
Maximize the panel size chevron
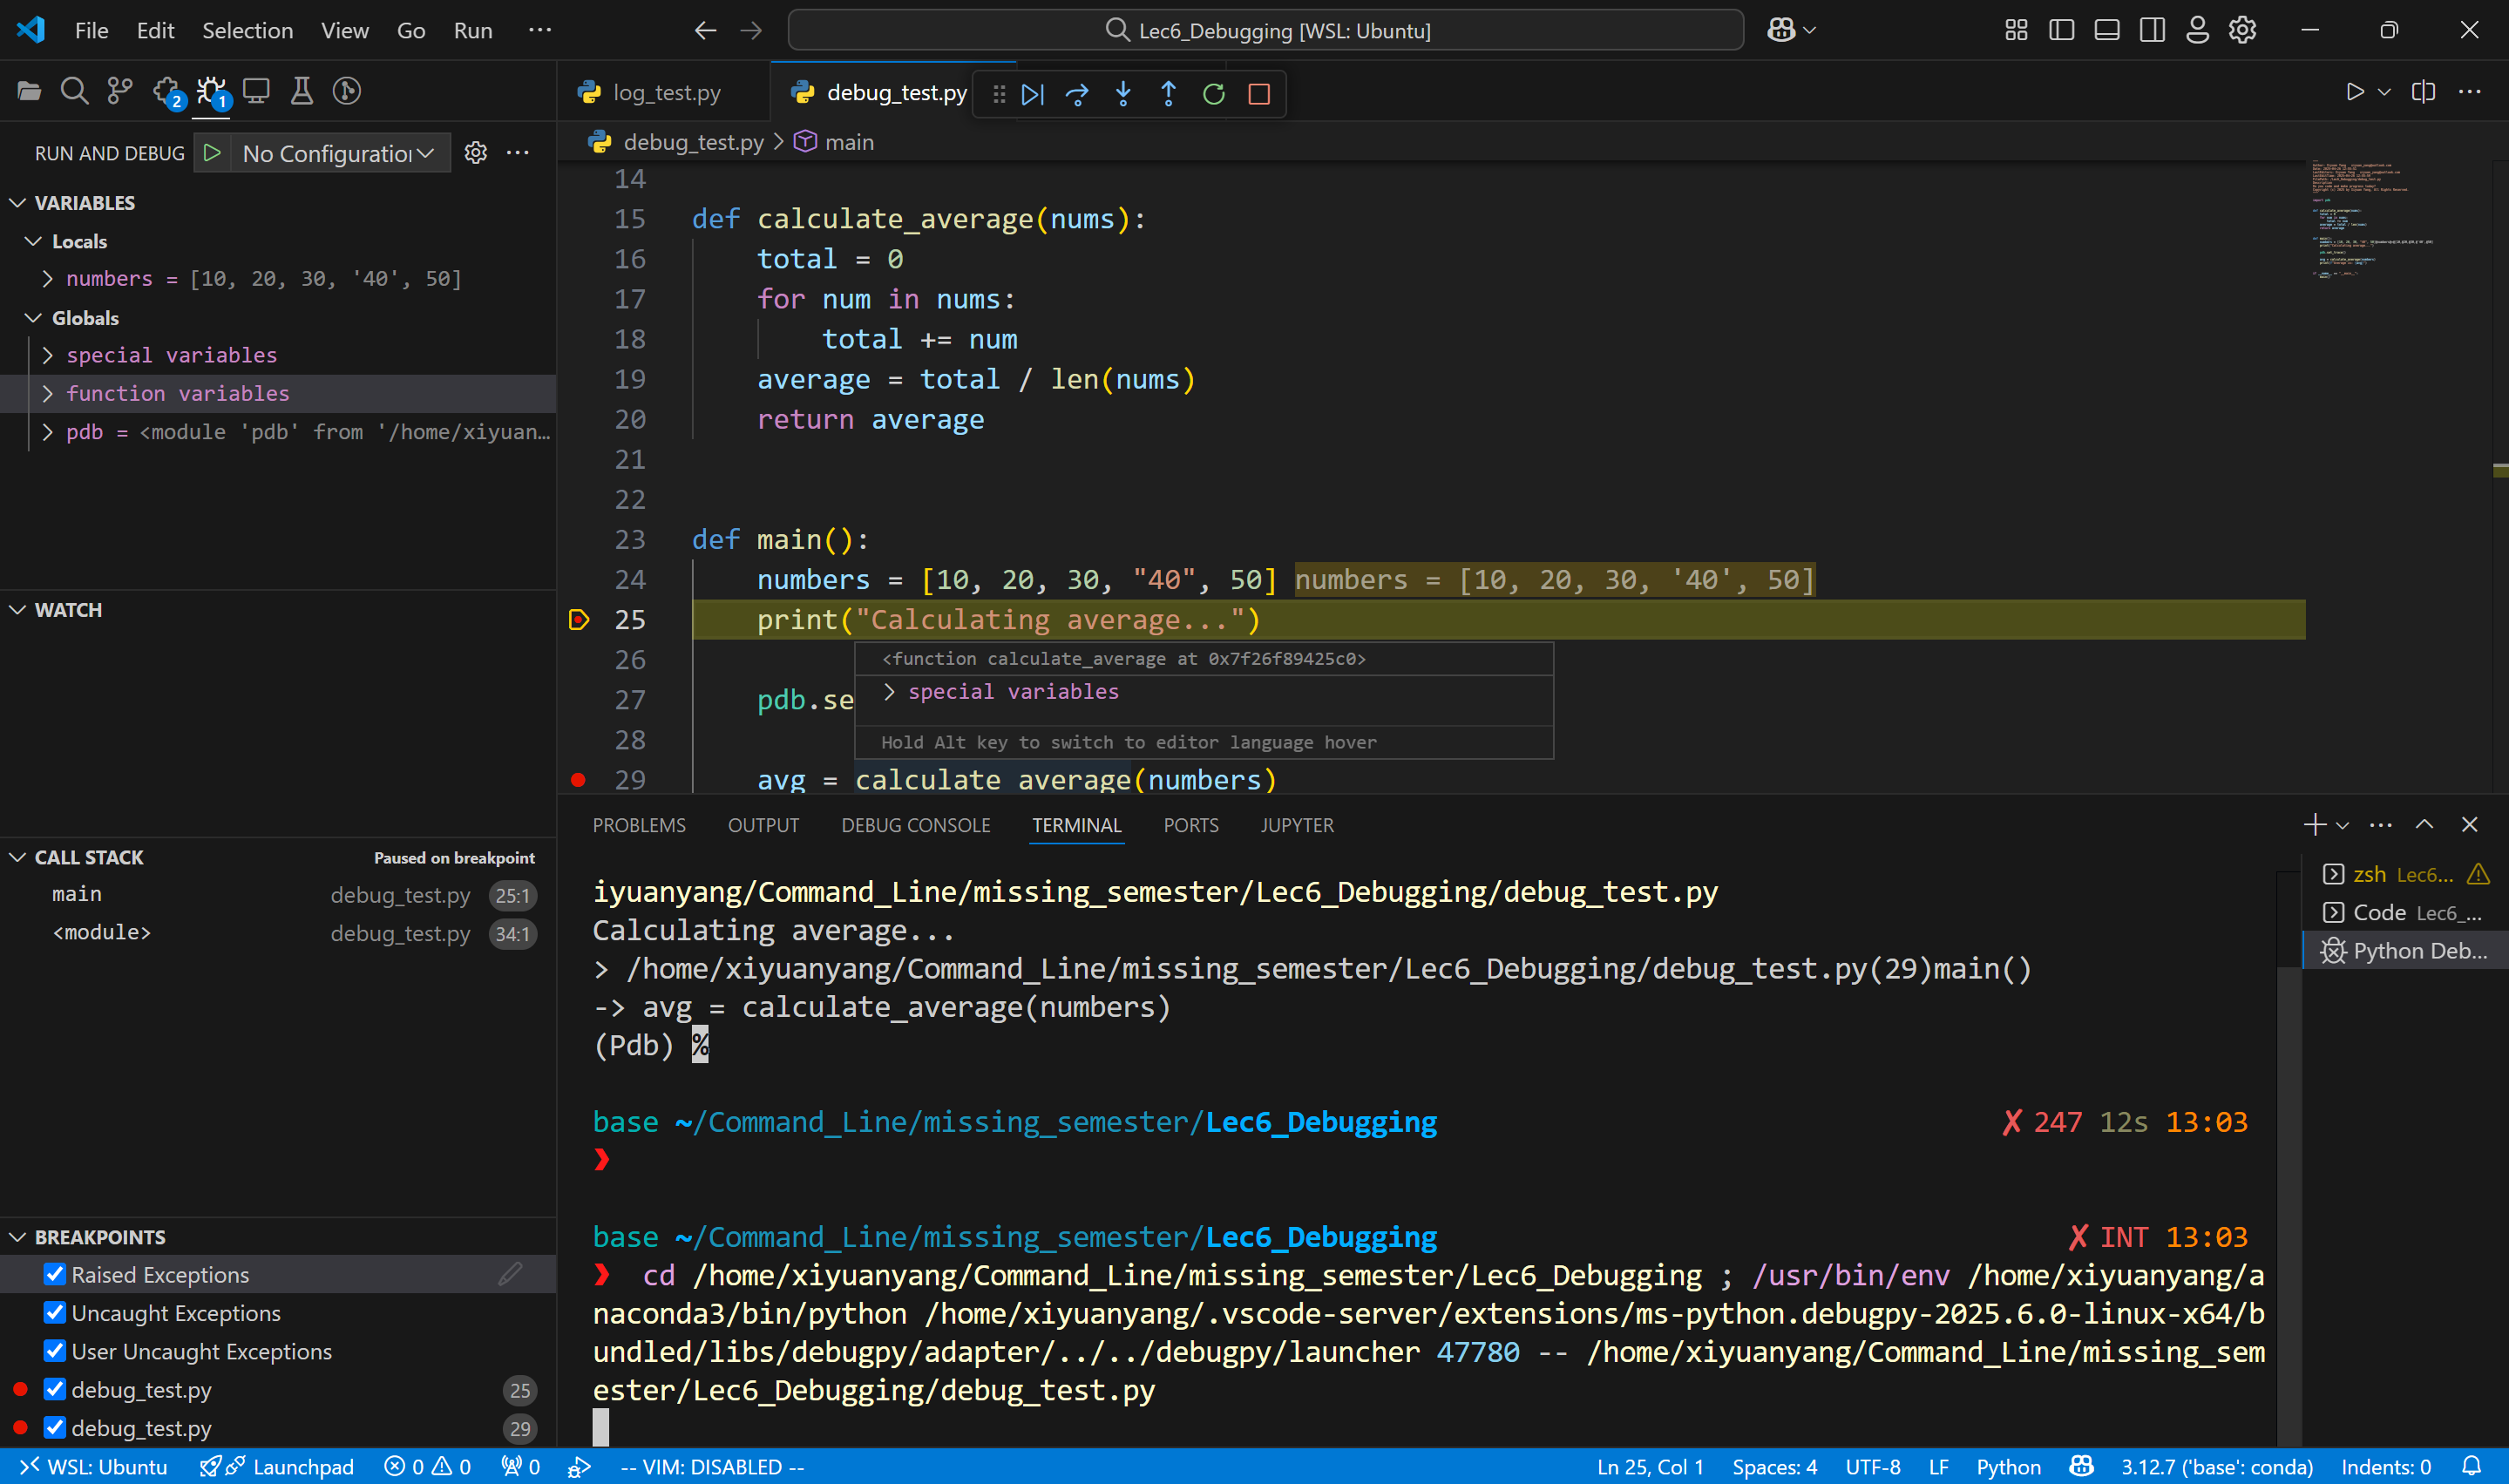pos(2424,825)
